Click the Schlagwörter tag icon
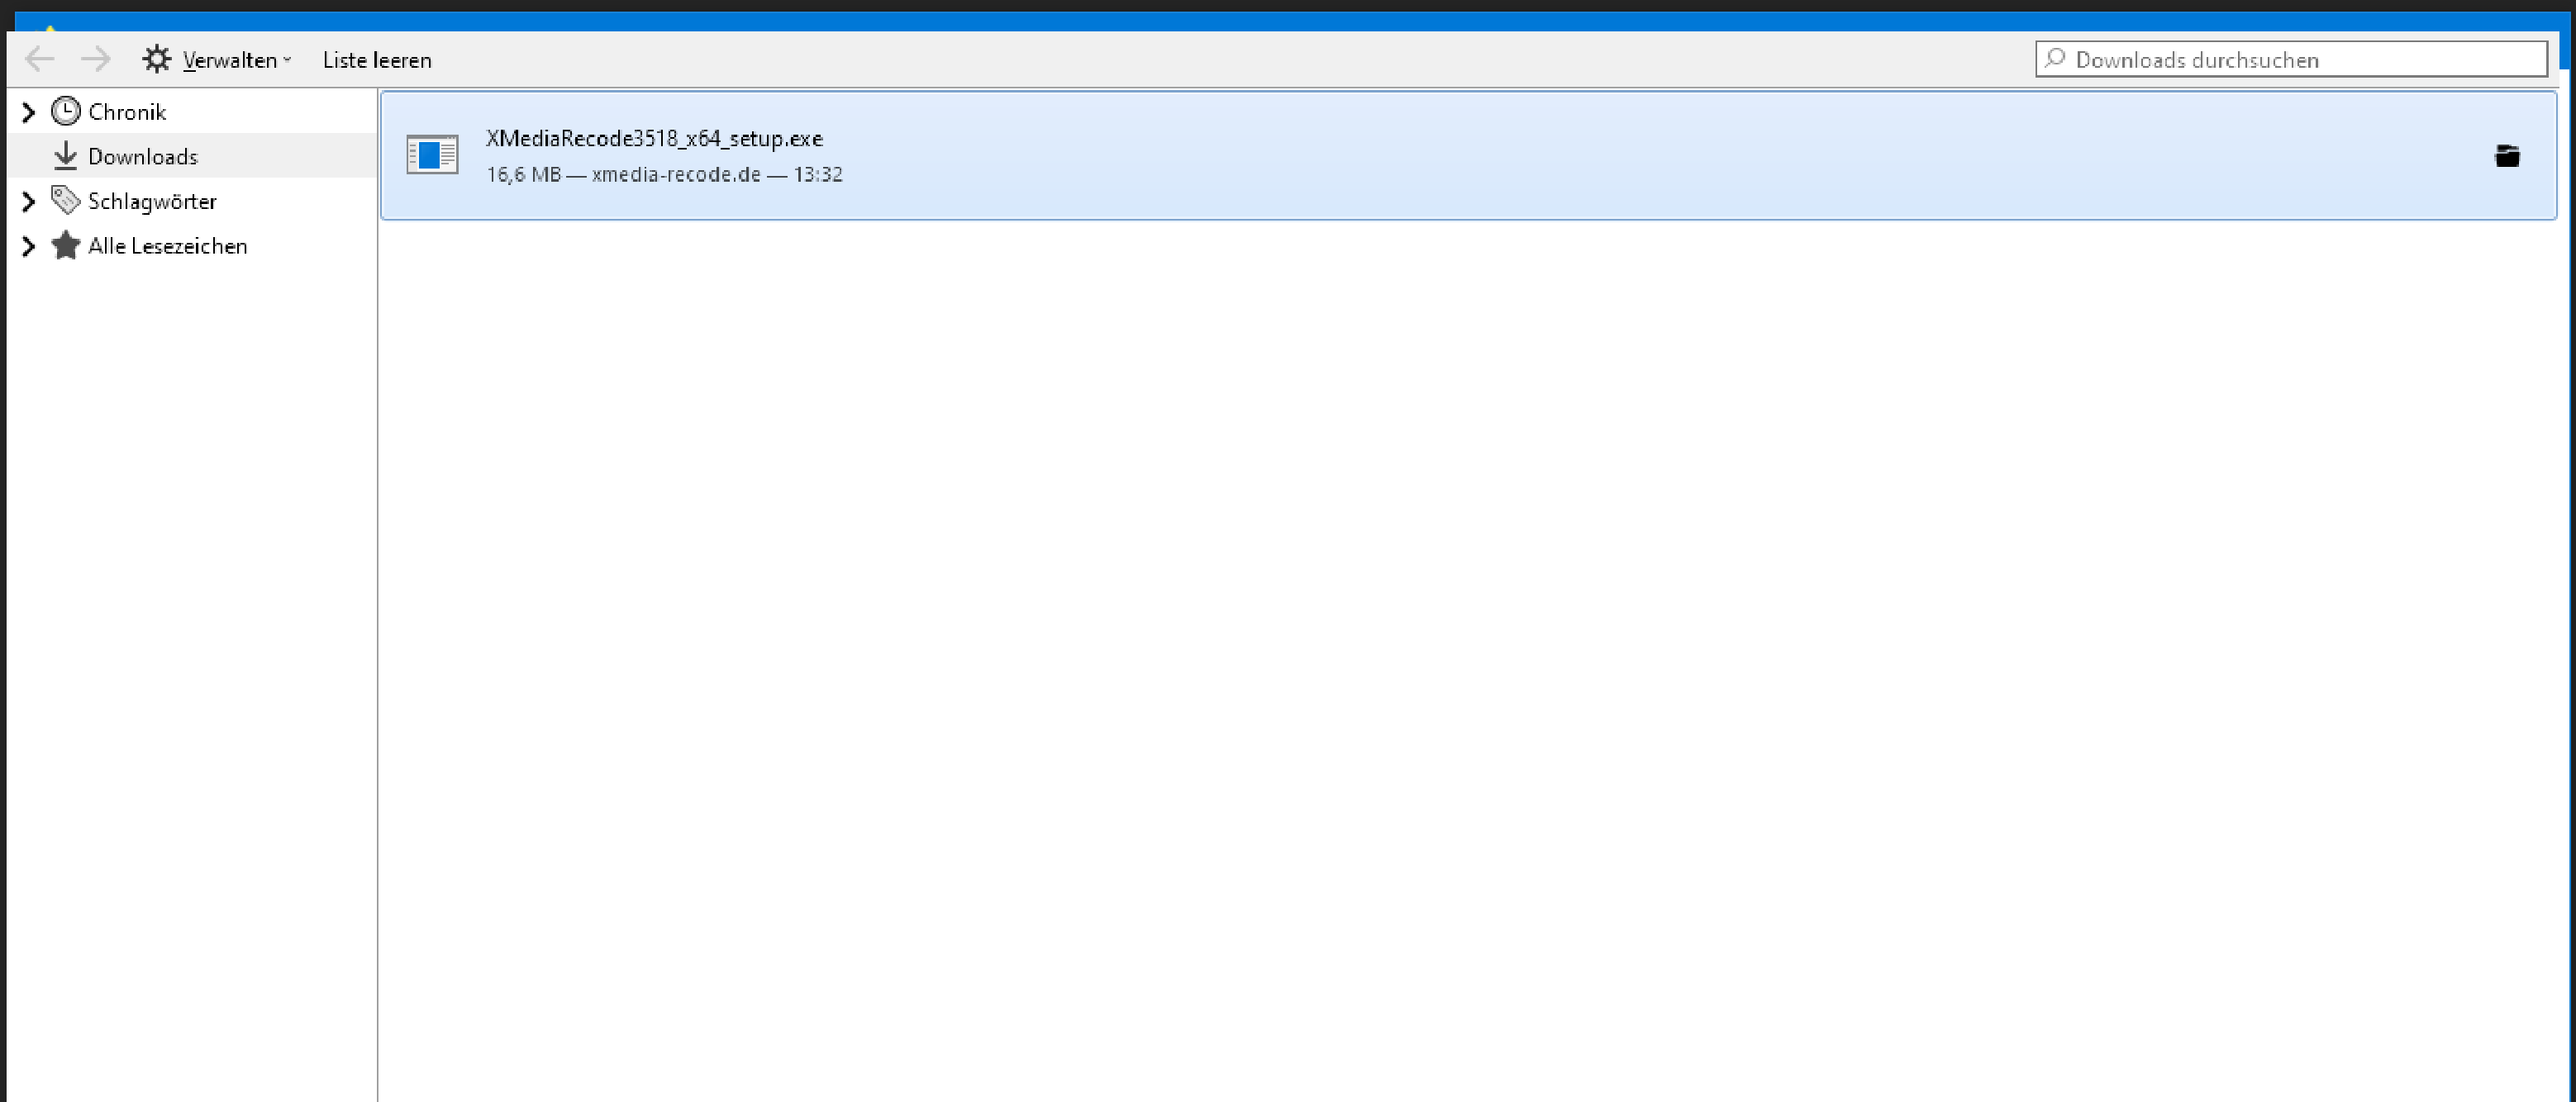The width and height of the screenshot is (2576, 1102). point(64,200)
